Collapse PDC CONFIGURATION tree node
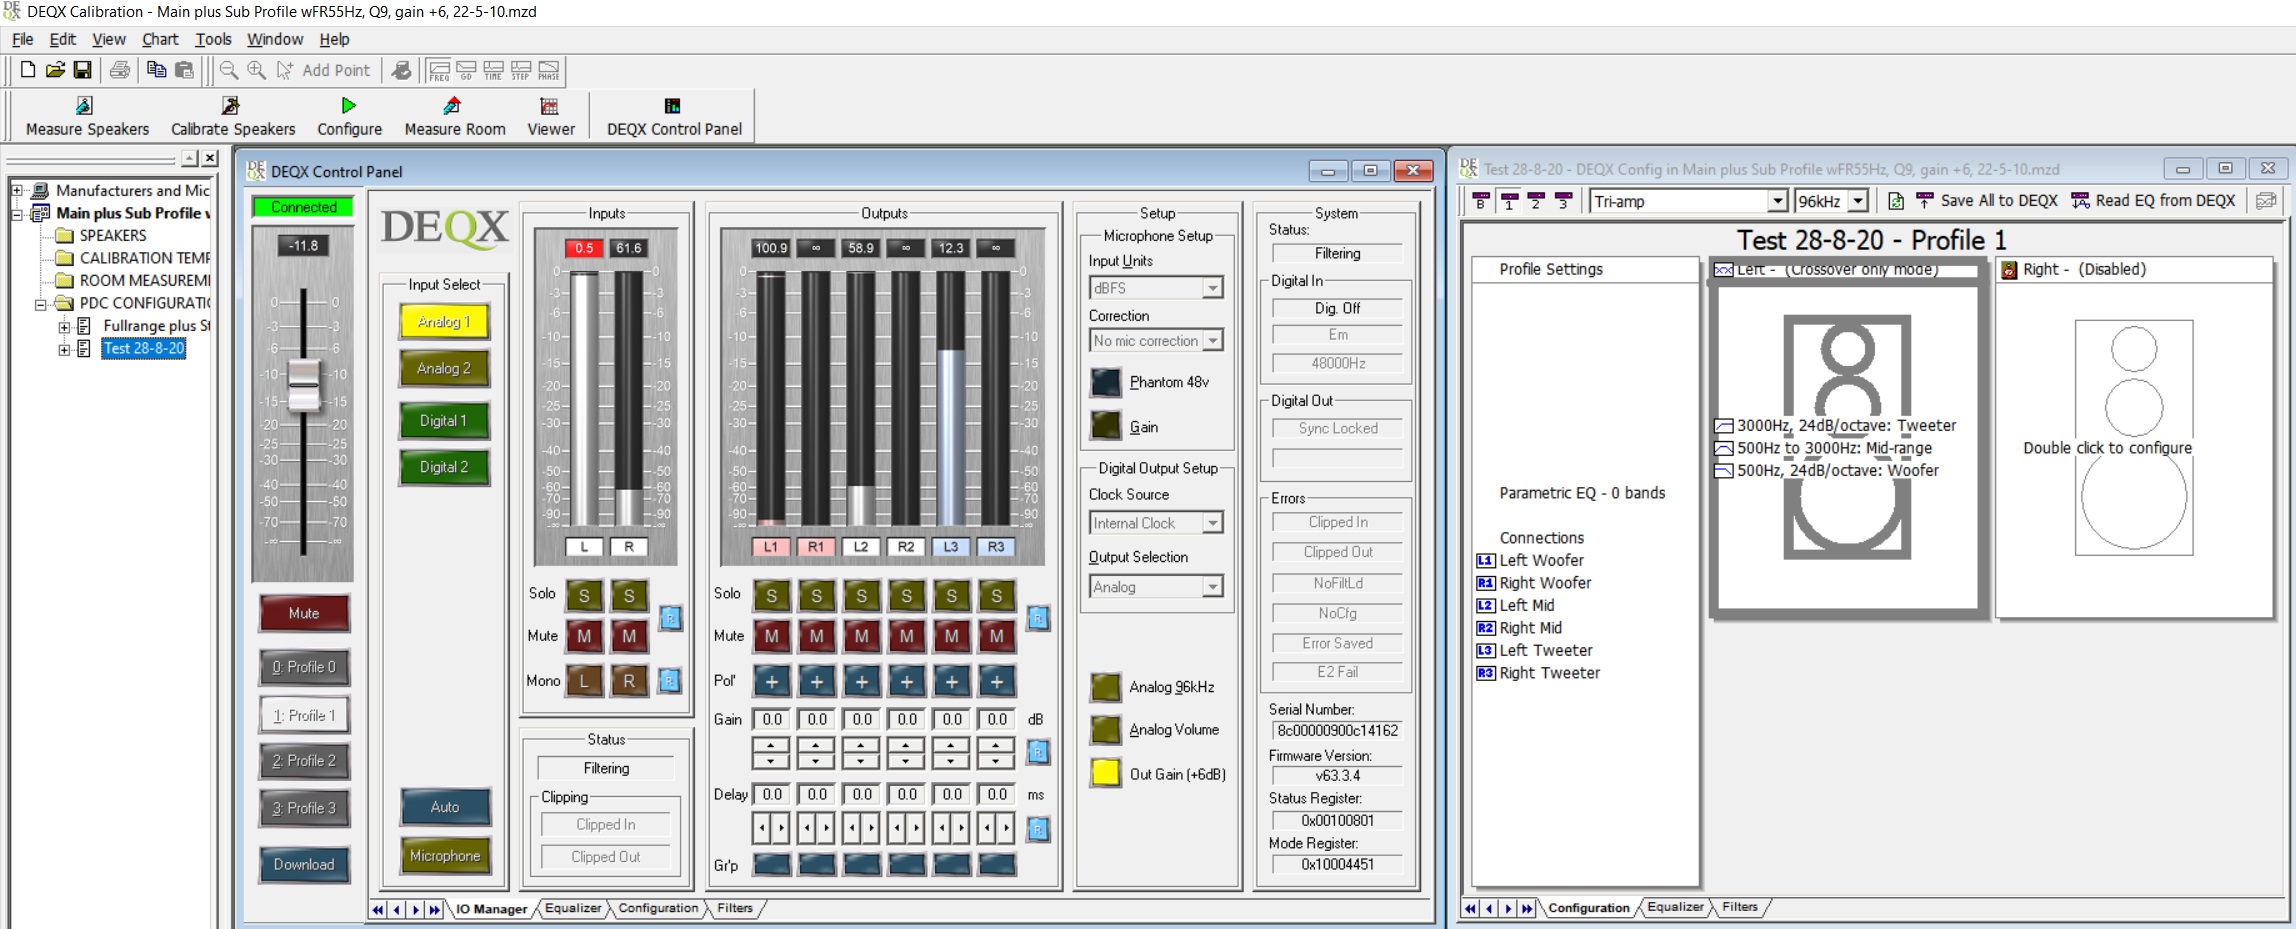2296x929 pixels. [41, 303]
